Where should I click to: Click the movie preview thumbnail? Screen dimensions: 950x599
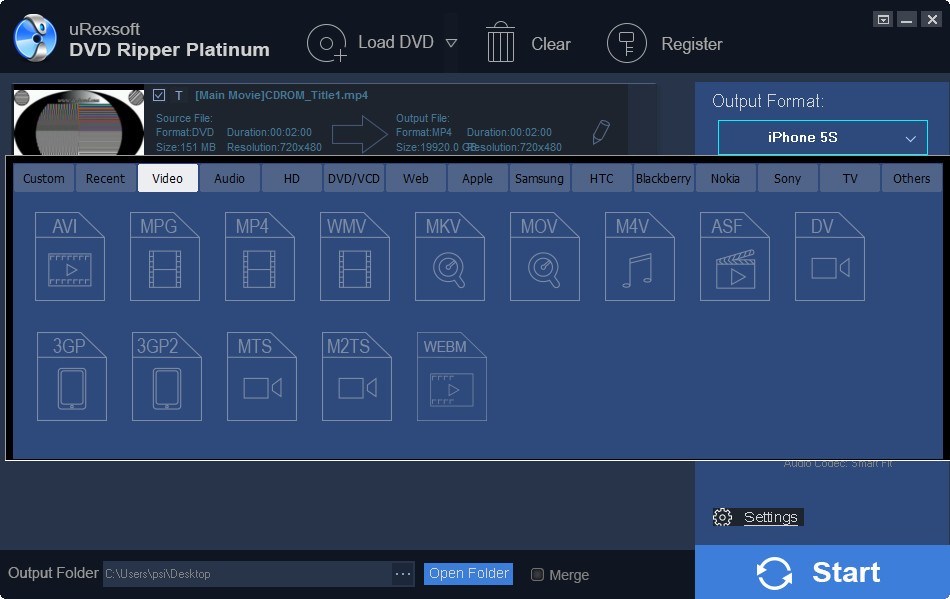[x=79, y=121]
